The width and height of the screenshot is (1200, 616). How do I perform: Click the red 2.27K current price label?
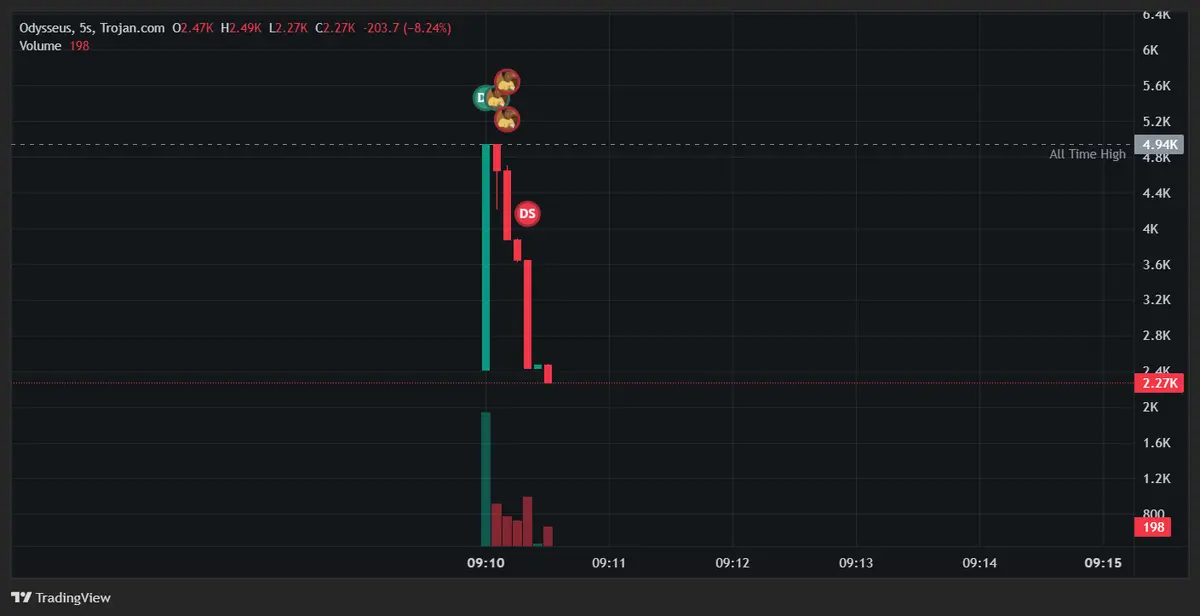1160,383
